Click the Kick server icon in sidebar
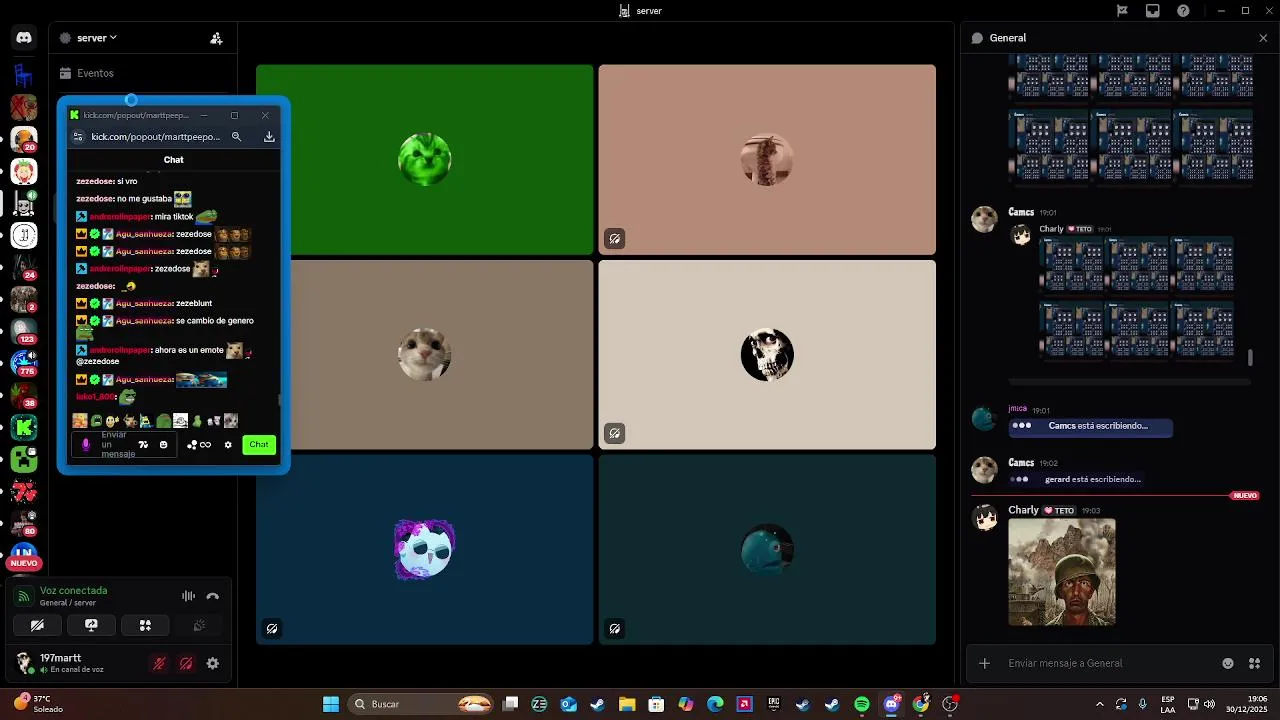Image resolution: width=1280 pixels, height=720 pixels. tap(24, 428)
